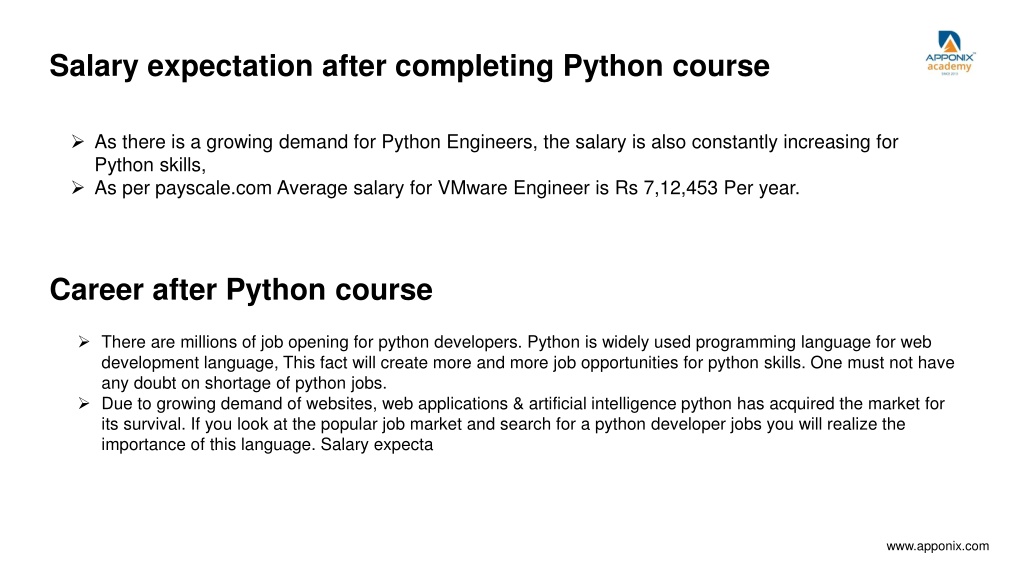Viewport: 1024px width, 576px height.
Task: Click the arrow bullet before 'As per payscale.com'
Action: tap(78, 188)
